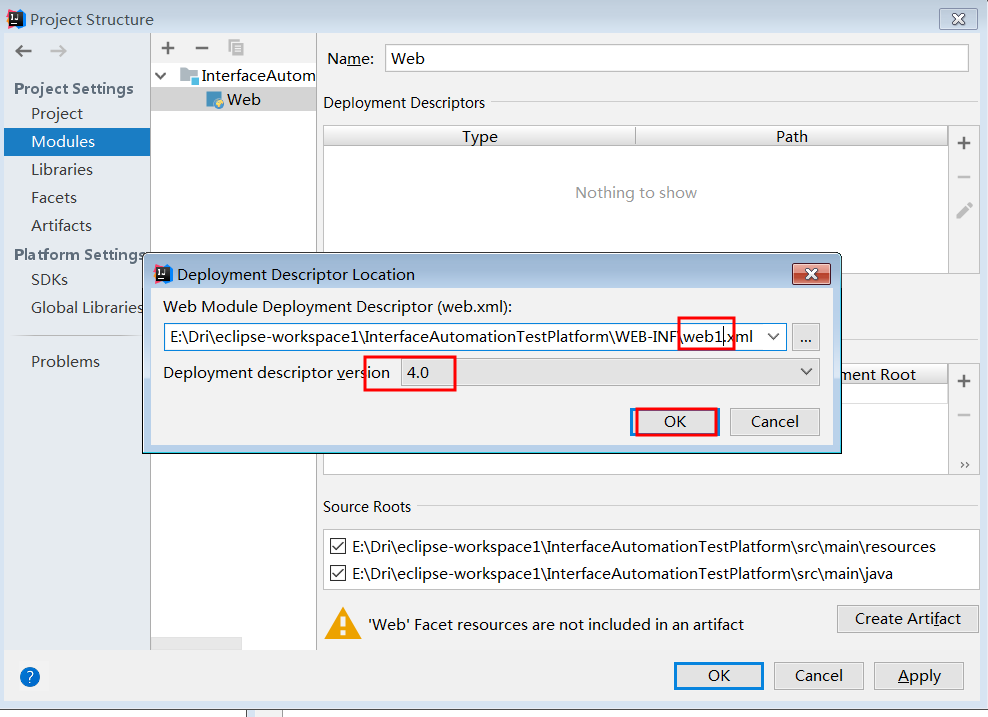
Task: Close the Deployment Descriptor Location dialog
Action: coord(811,274)
